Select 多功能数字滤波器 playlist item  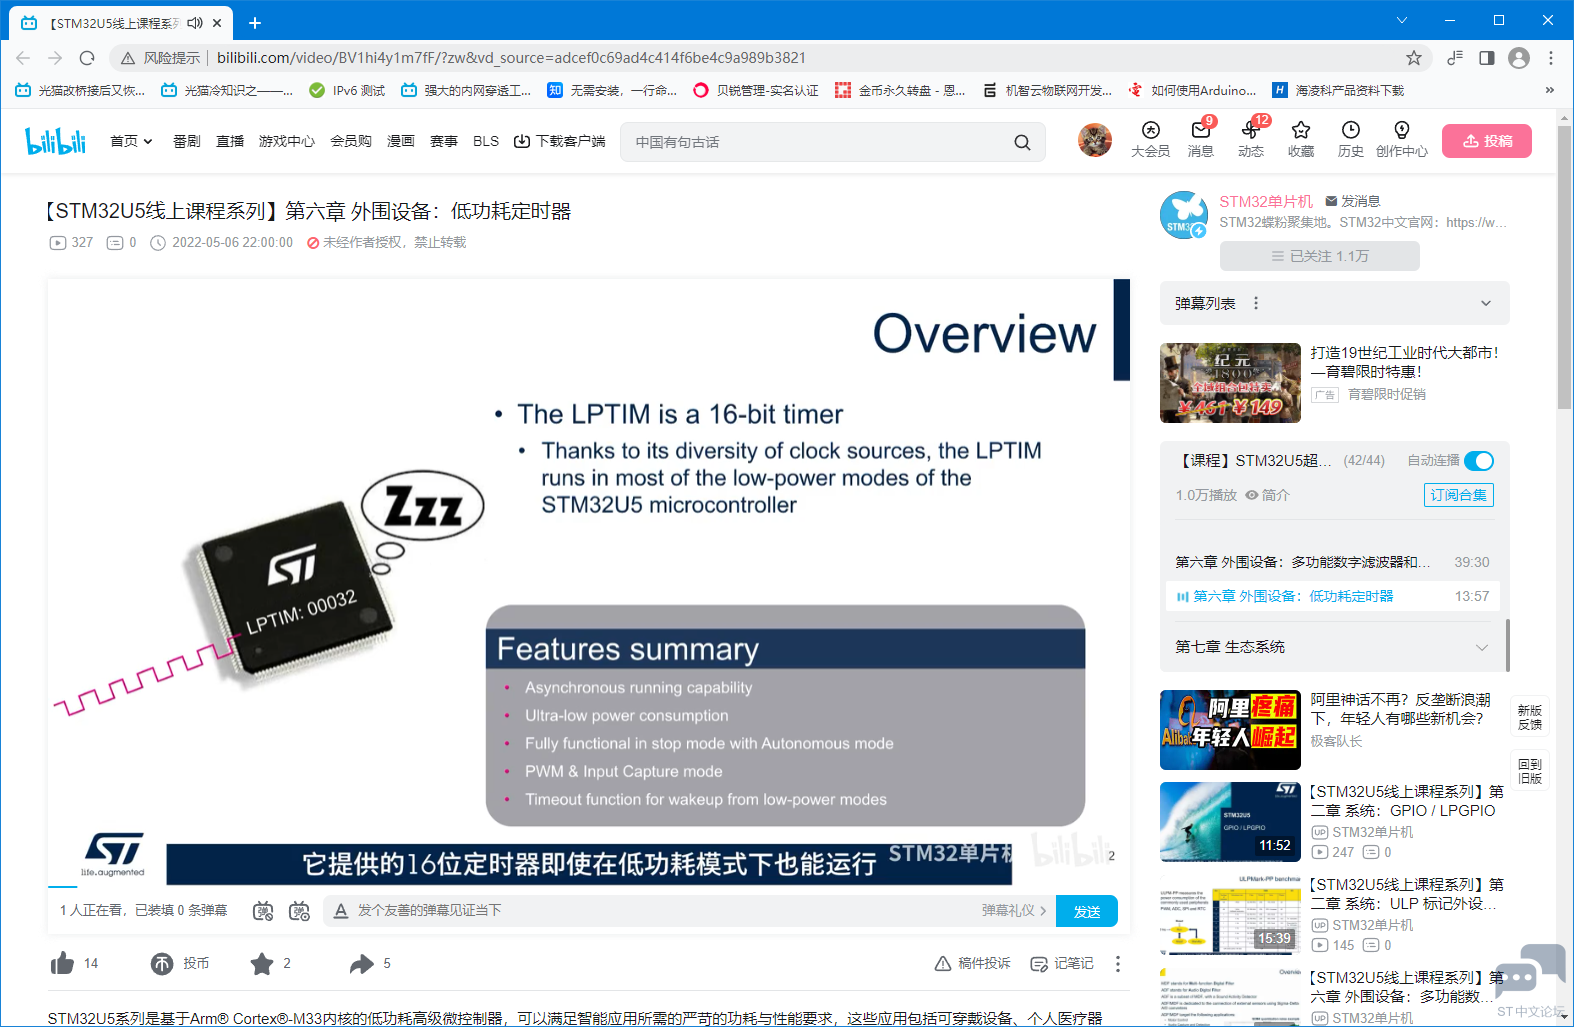[1332, 562]
